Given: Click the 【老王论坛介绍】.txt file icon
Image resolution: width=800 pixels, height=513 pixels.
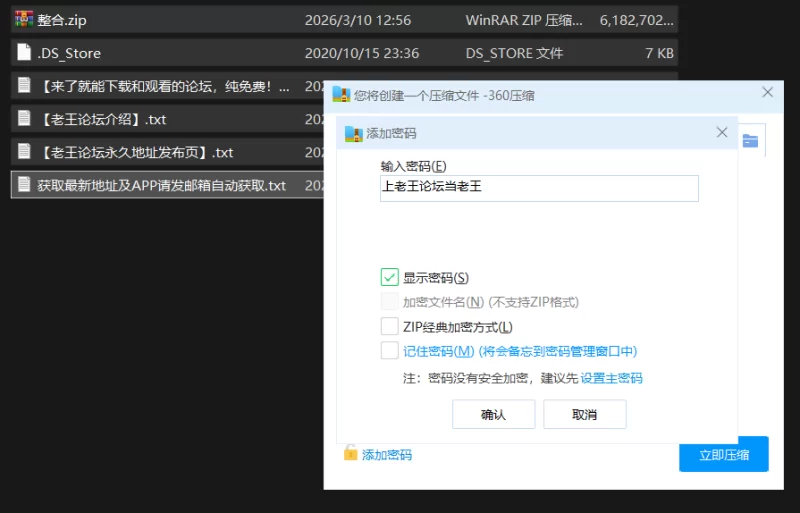Looking at the screenshot, I should (24, 119).
